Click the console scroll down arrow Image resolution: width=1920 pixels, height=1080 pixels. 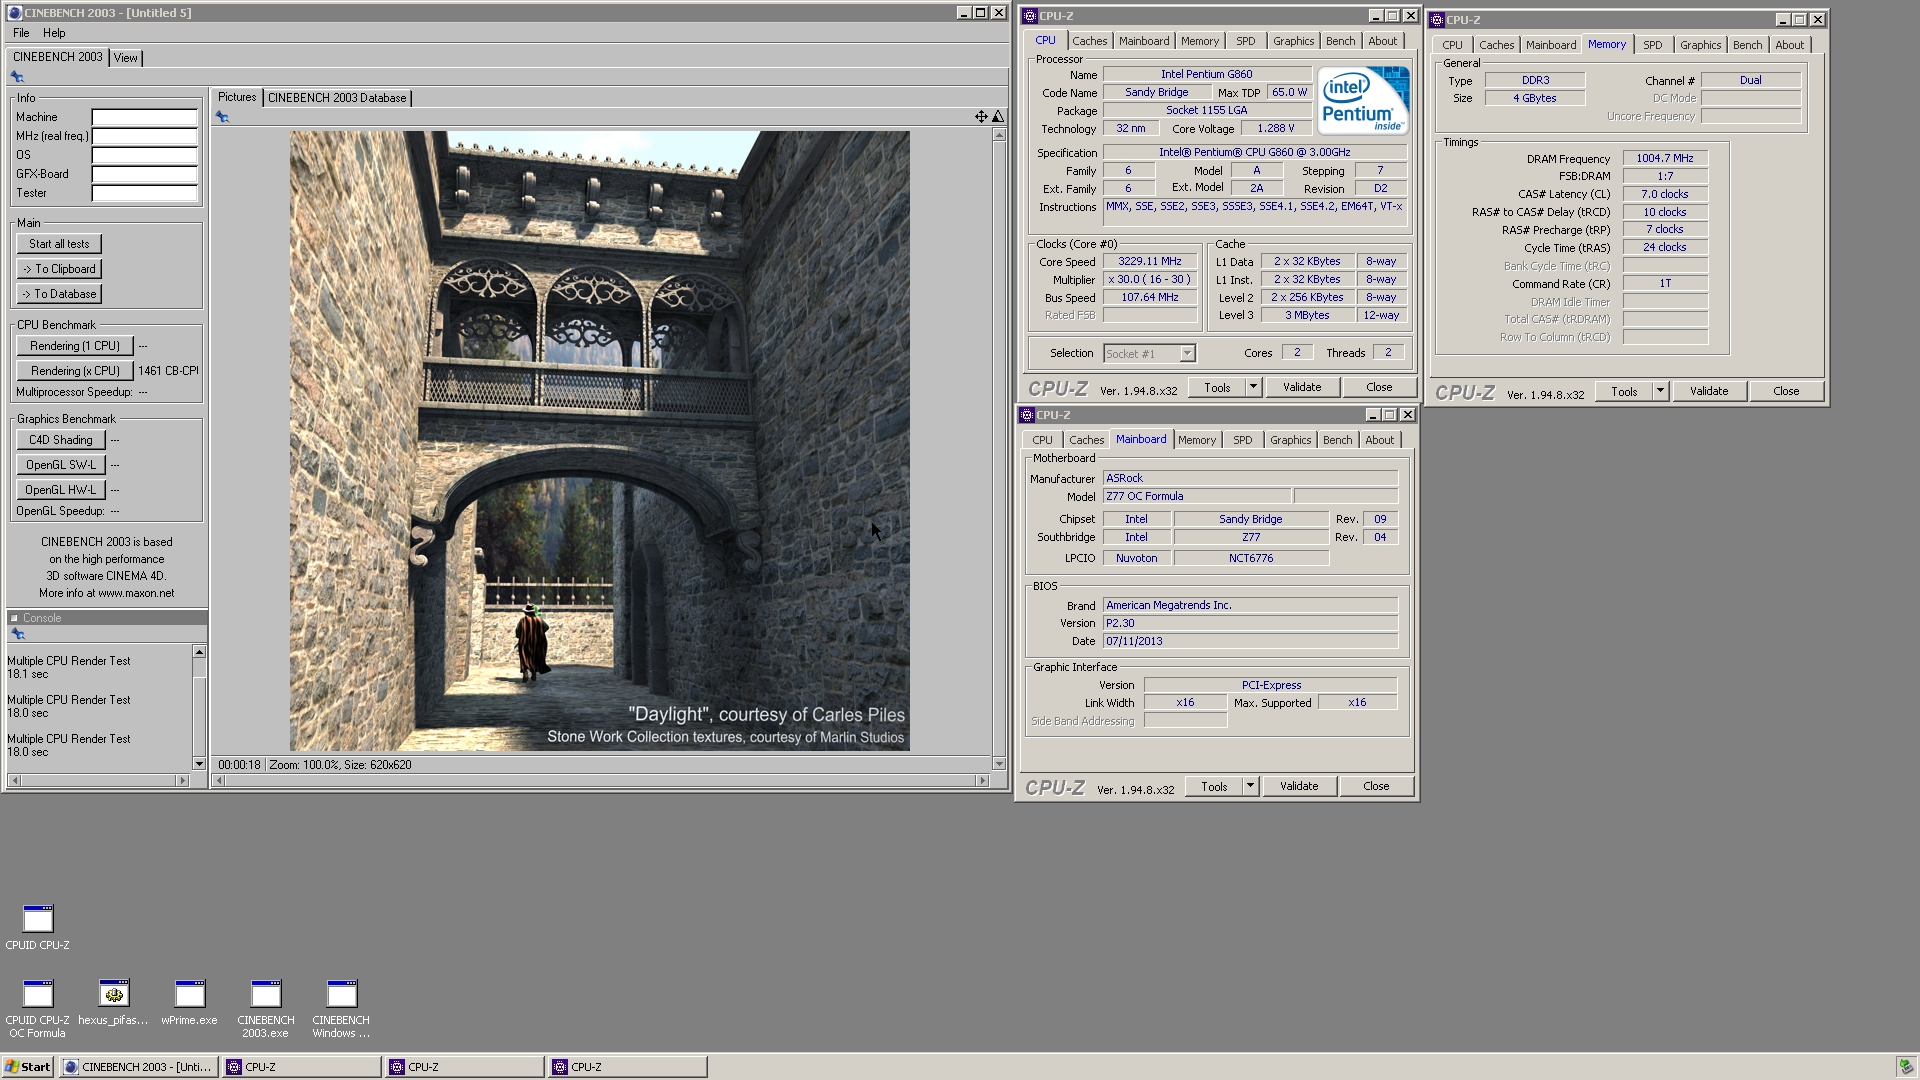tap(199, 764)
